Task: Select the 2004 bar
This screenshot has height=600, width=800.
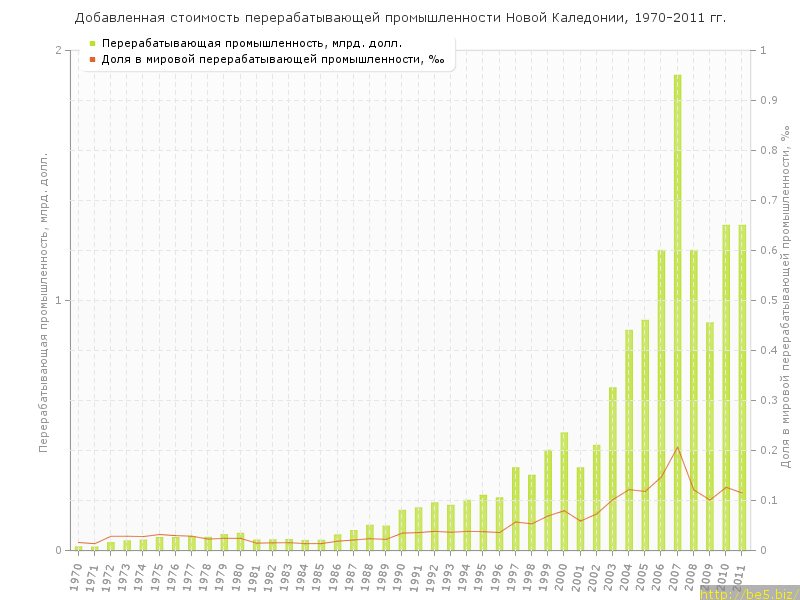Action: tap(629, 440)
